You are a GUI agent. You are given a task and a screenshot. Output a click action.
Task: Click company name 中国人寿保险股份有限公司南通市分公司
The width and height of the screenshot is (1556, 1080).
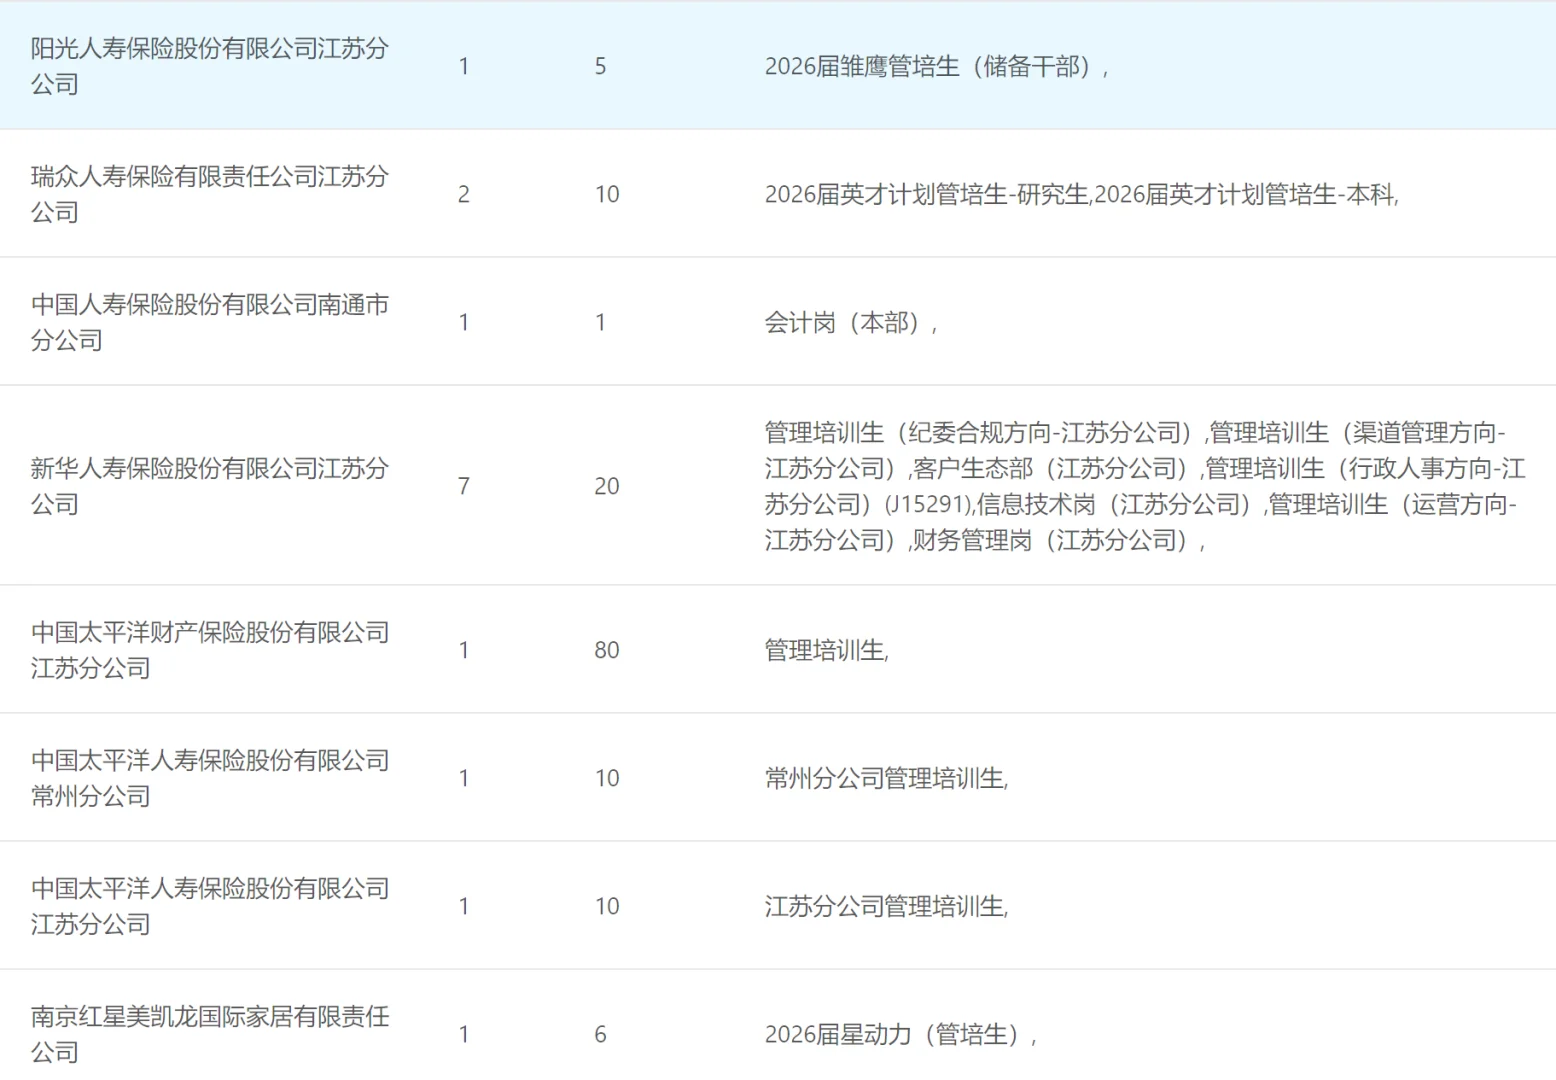pos(209,322)
